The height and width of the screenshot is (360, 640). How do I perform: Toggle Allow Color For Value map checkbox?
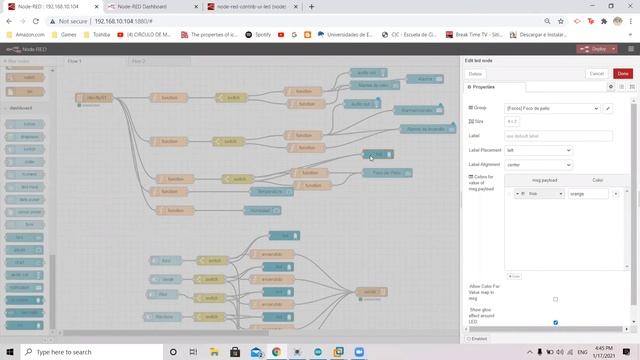pos(556,299)
